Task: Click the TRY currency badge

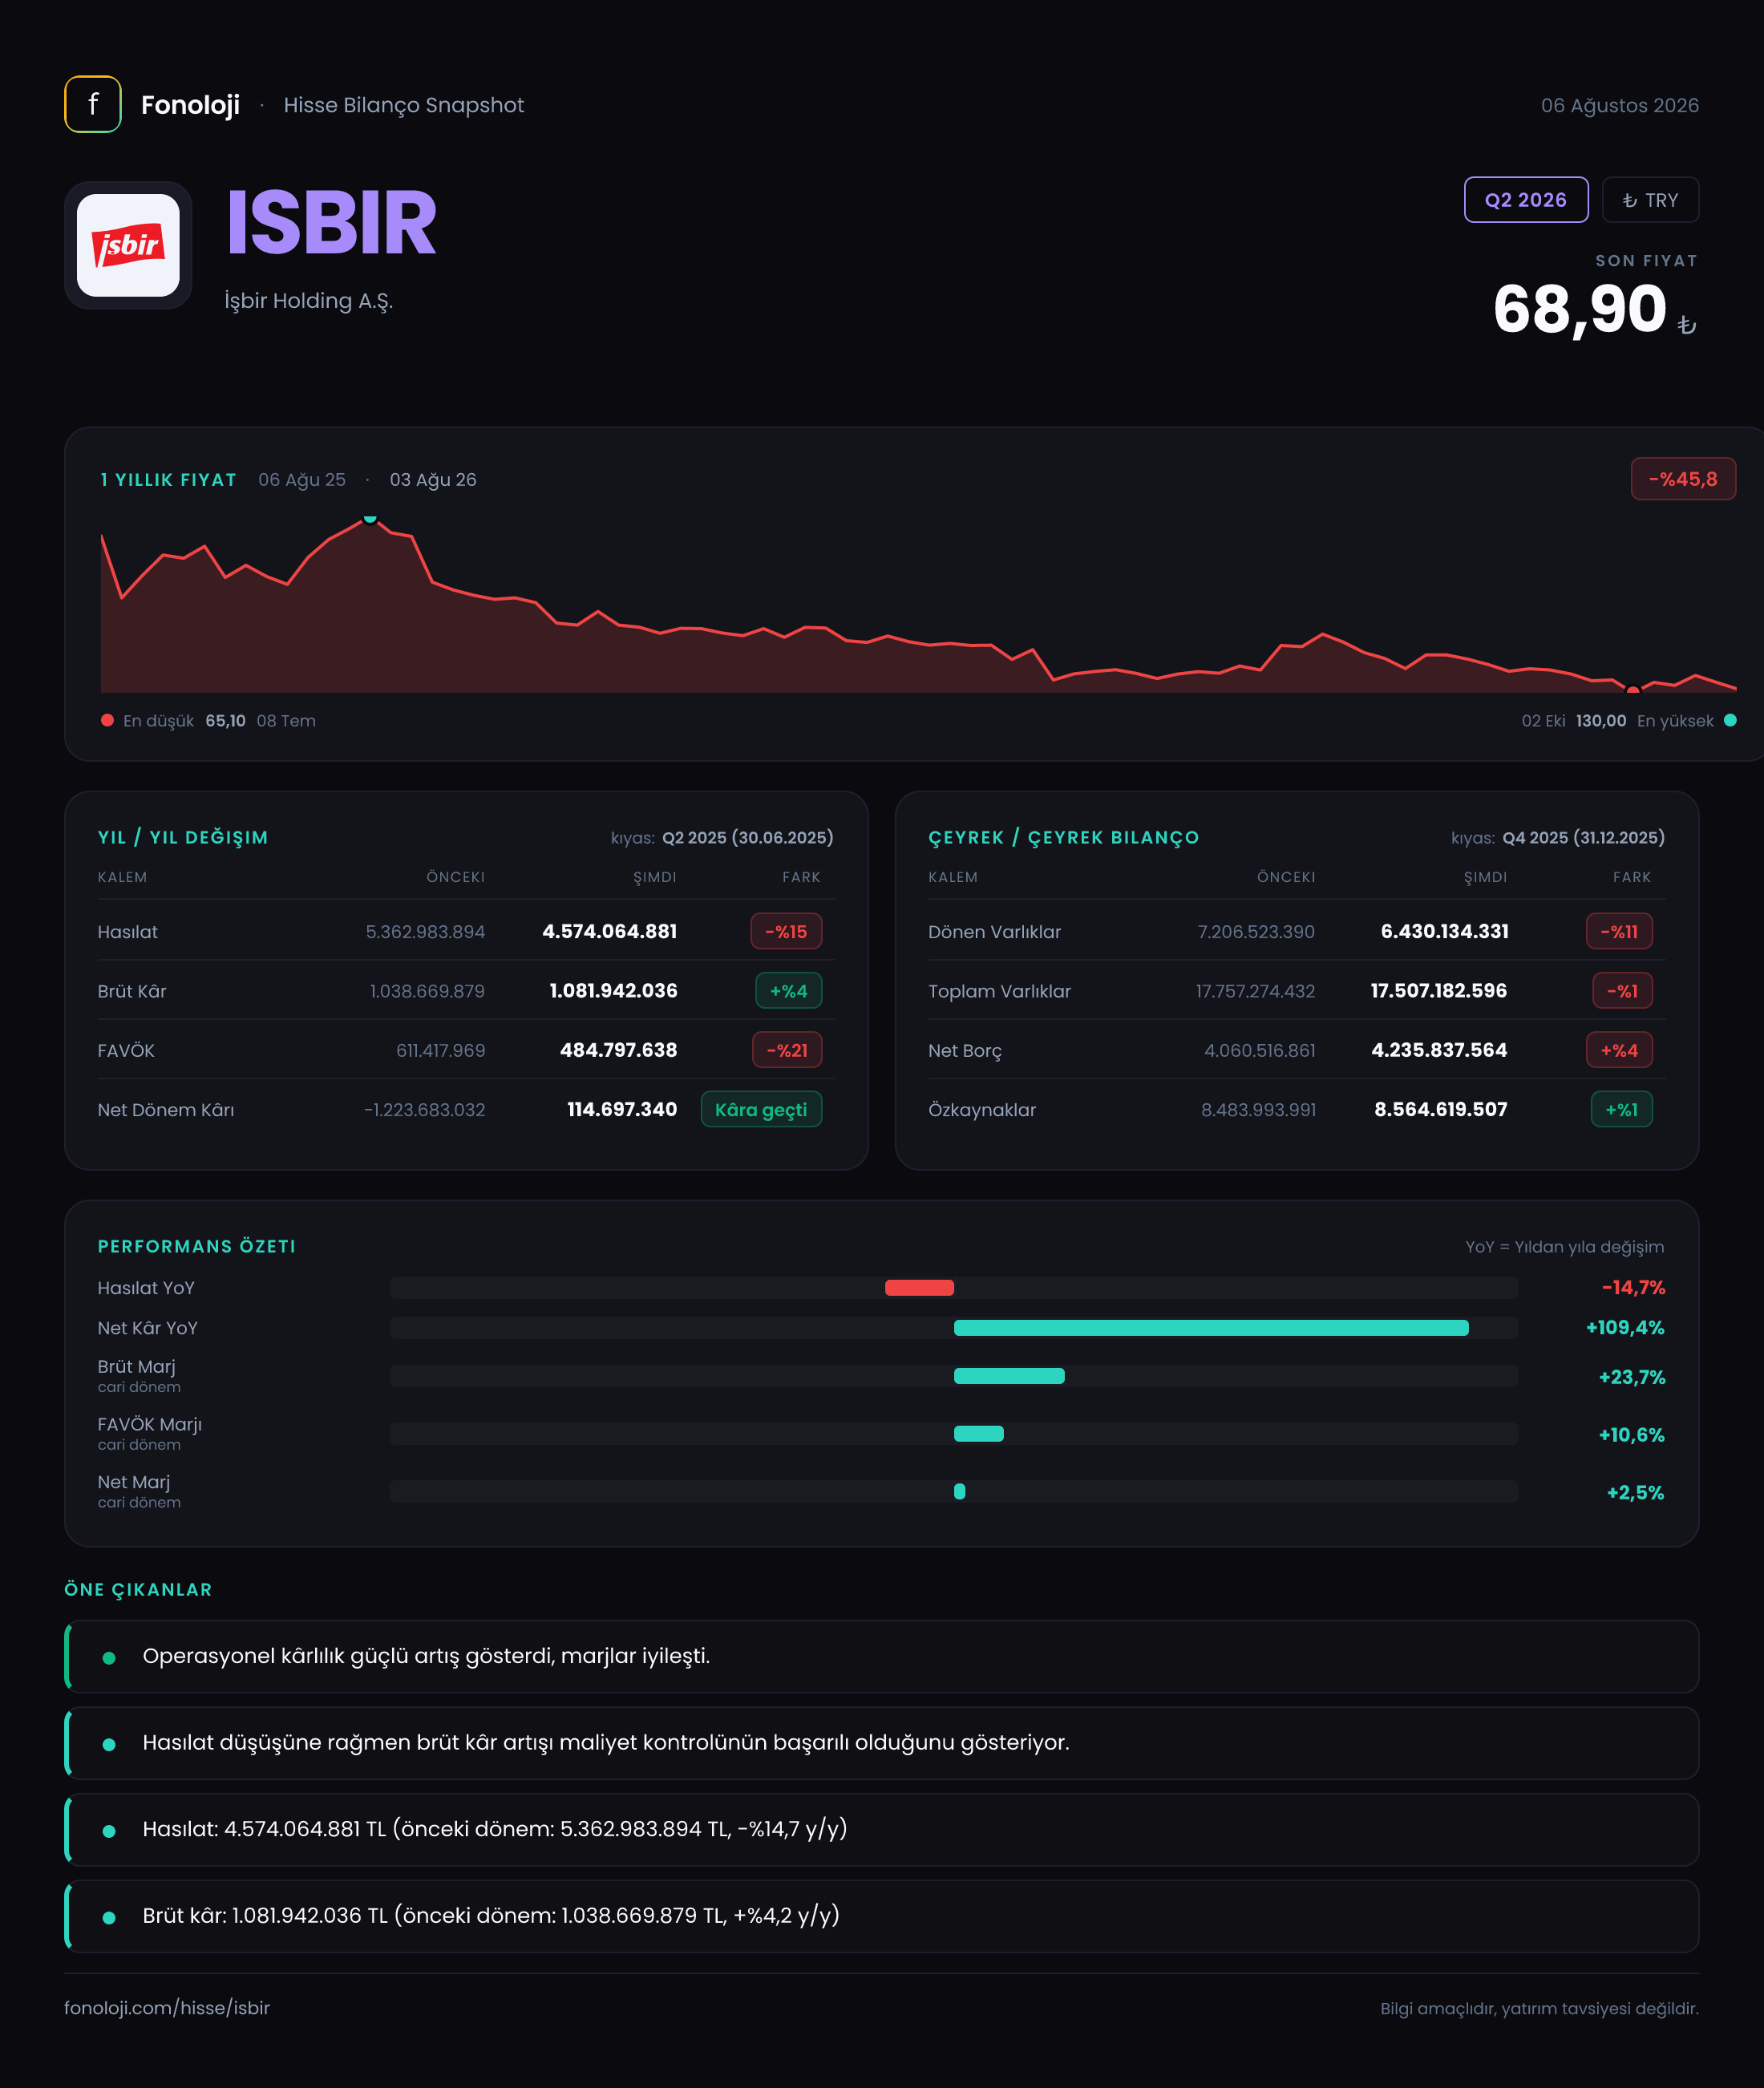Action: [x=1650, y=200]
